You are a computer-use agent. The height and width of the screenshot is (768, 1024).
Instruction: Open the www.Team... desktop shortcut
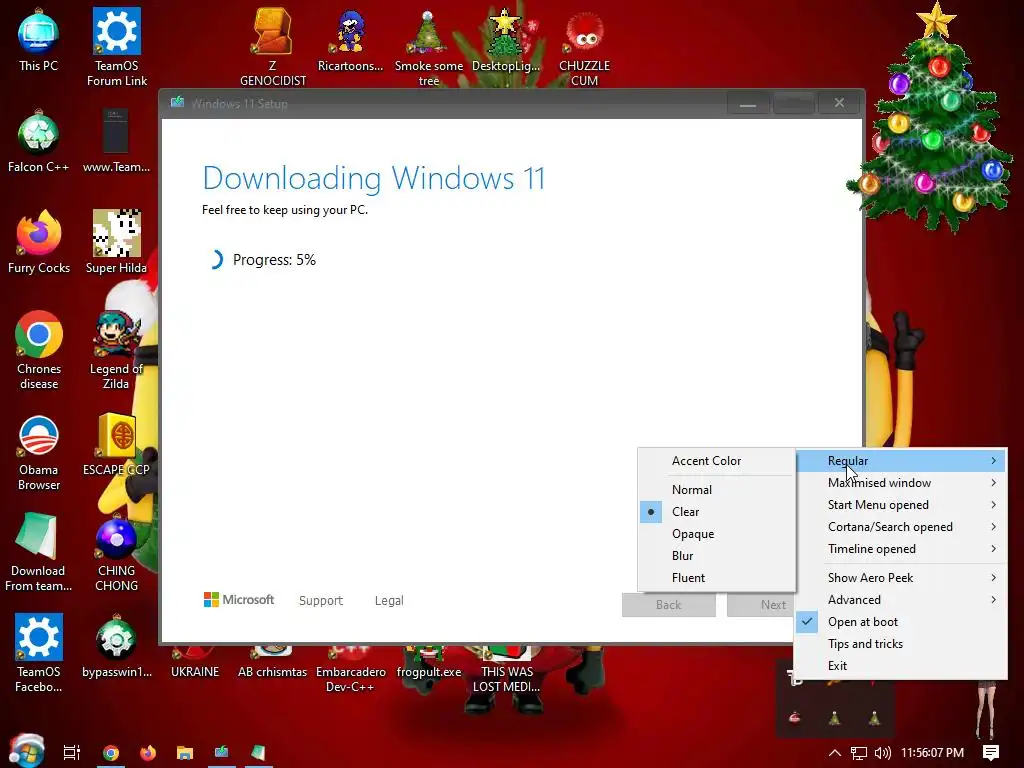[117, 142]
